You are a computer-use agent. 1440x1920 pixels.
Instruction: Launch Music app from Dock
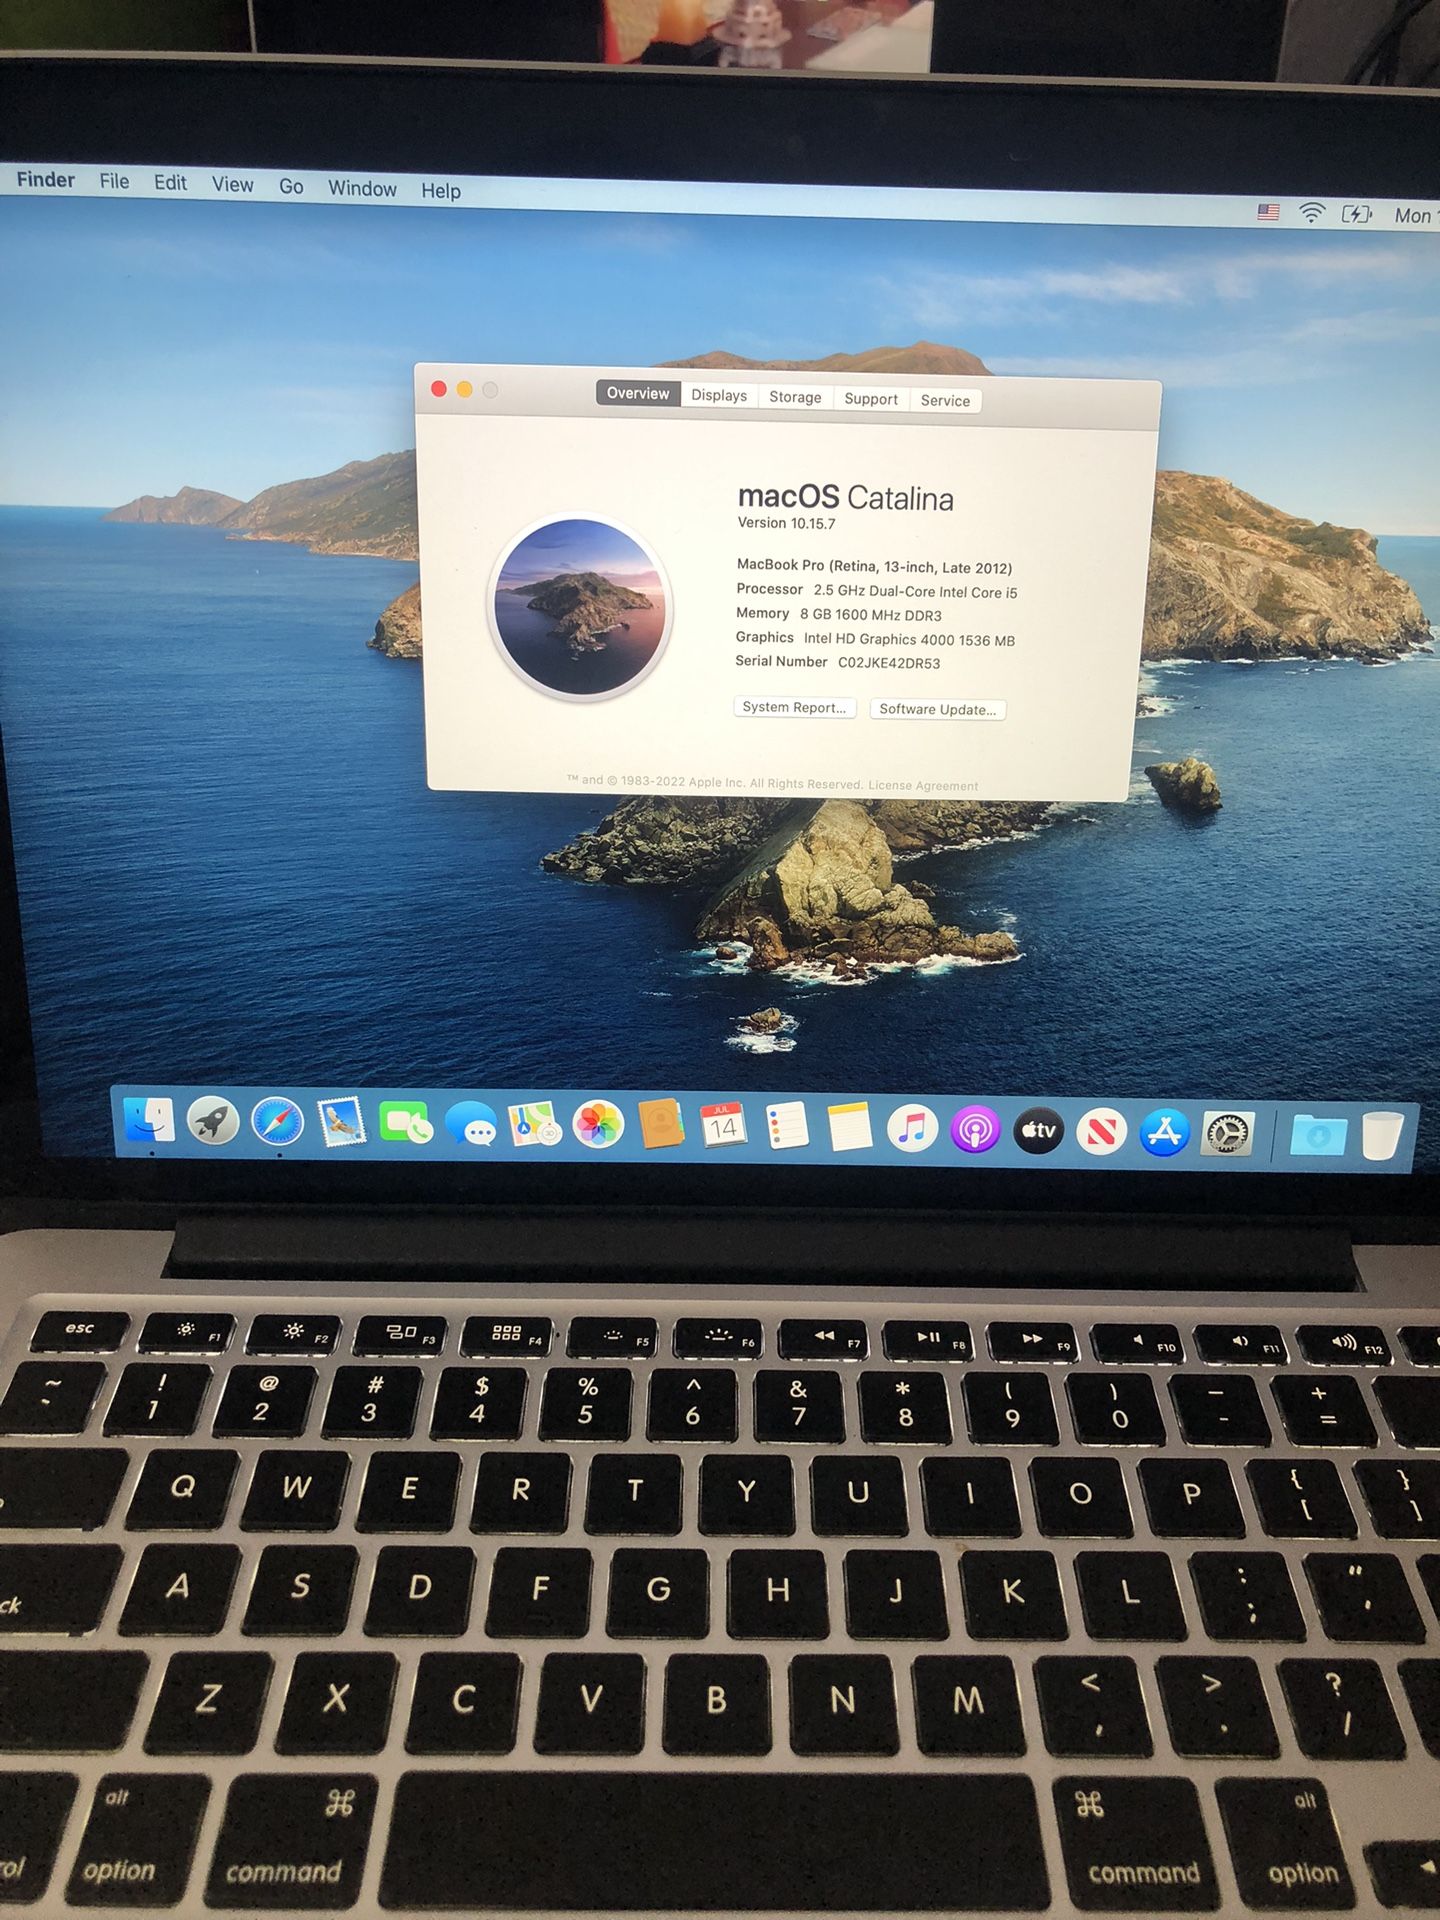[x=912, y=1129]
